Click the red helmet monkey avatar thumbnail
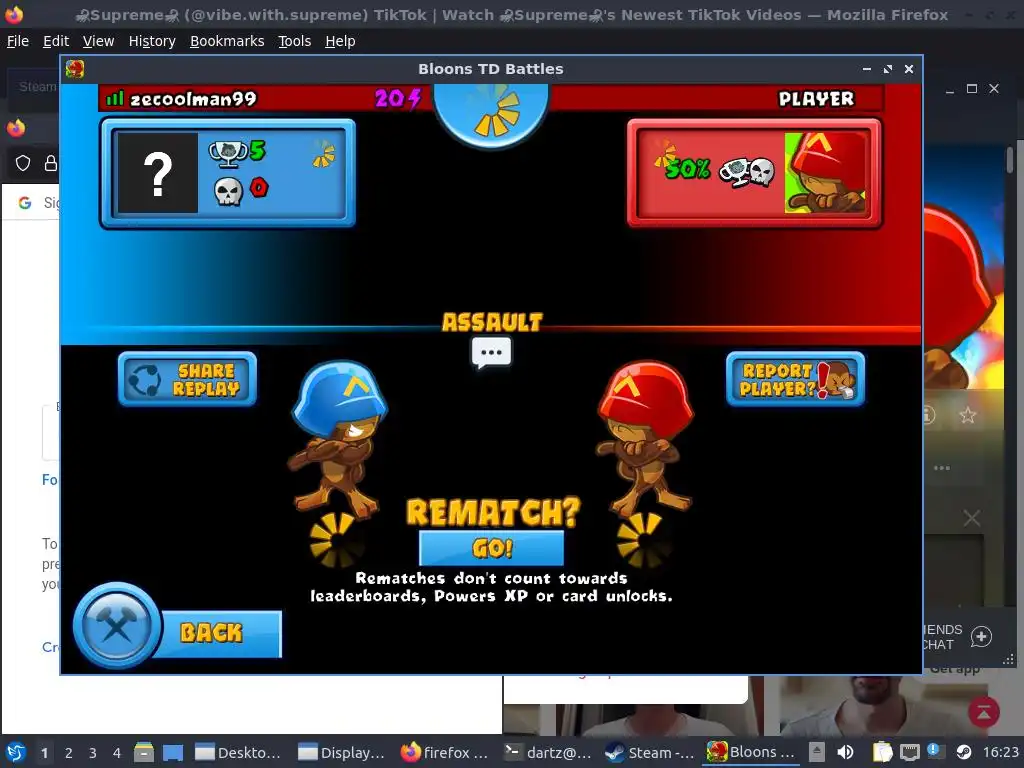 coord(827,173)
